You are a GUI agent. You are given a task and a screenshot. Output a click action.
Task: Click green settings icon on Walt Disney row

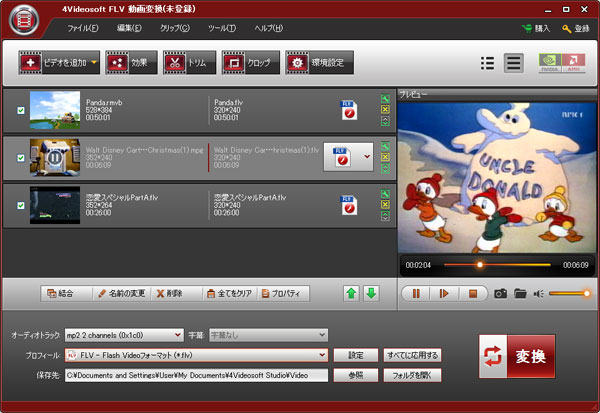(x=385, y=146)
